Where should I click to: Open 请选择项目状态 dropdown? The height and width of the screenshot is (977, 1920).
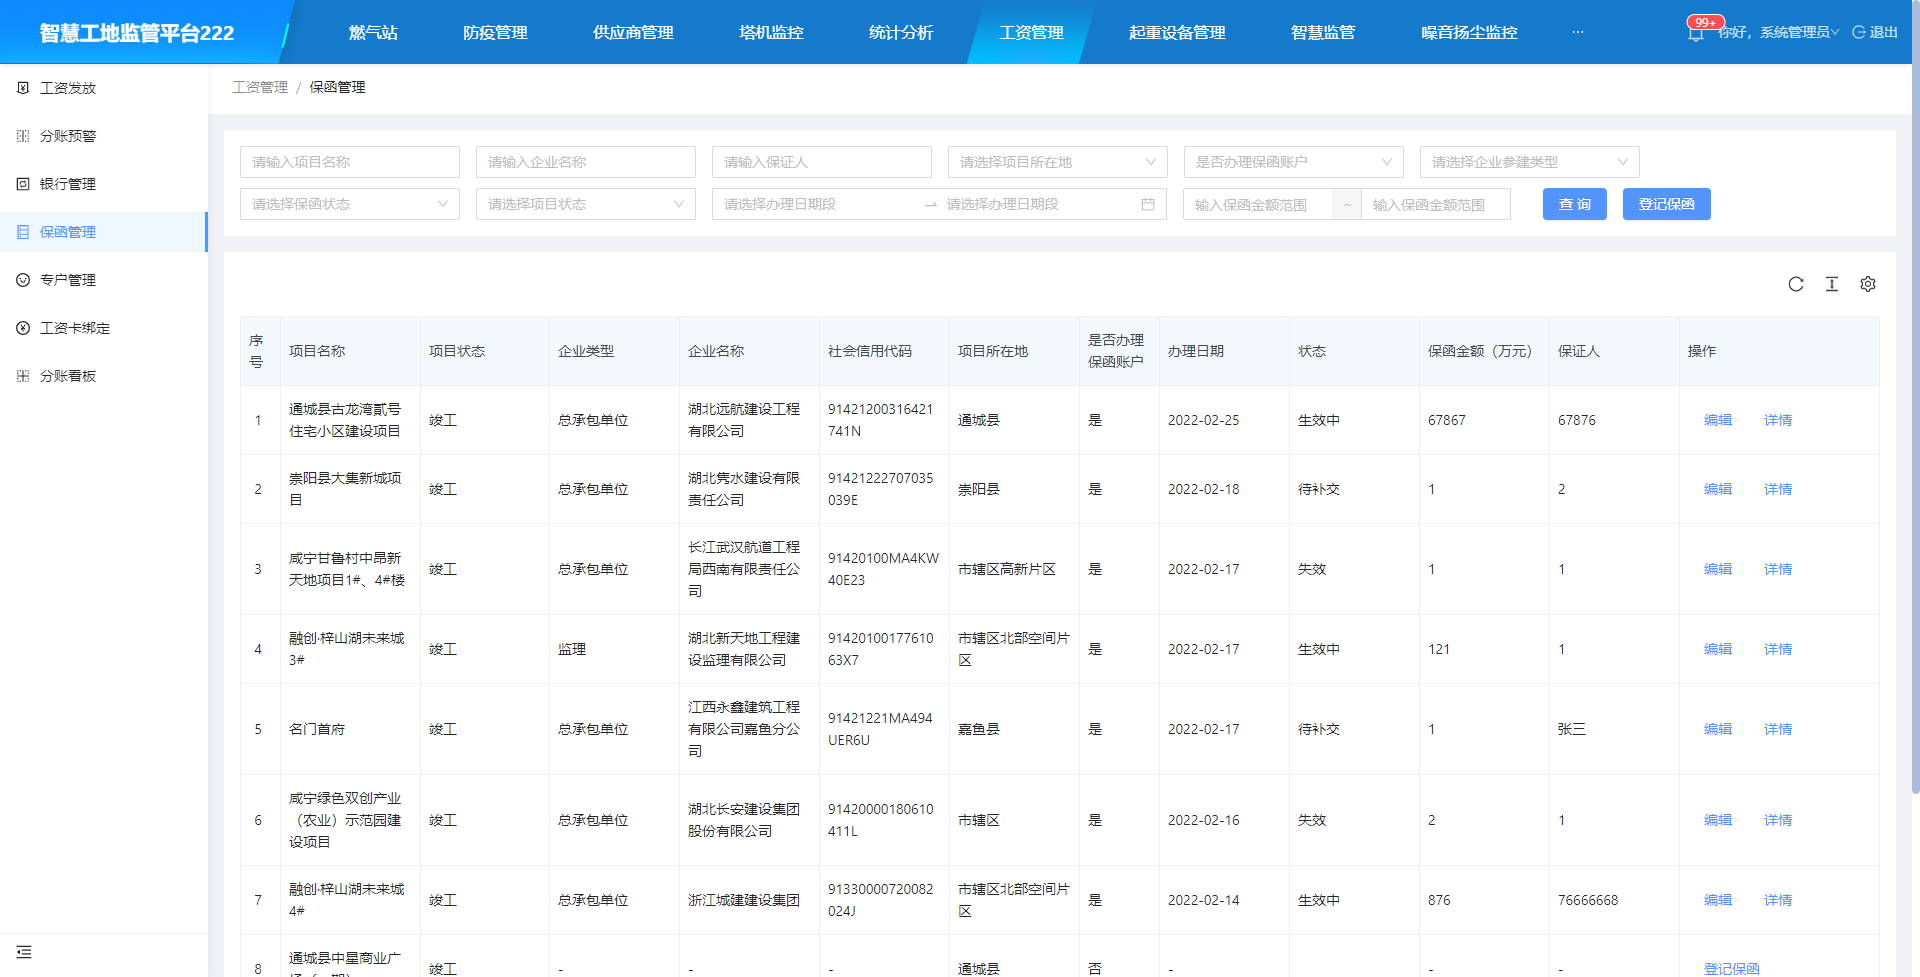coord(586,204)
